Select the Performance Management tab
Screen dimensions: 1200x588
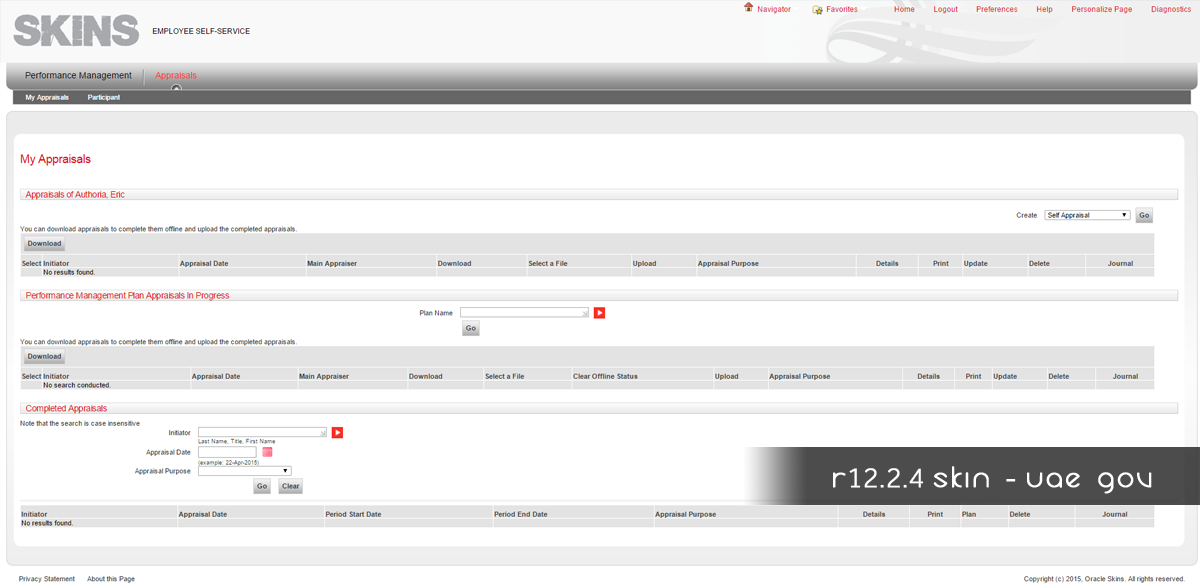[78, 76]
